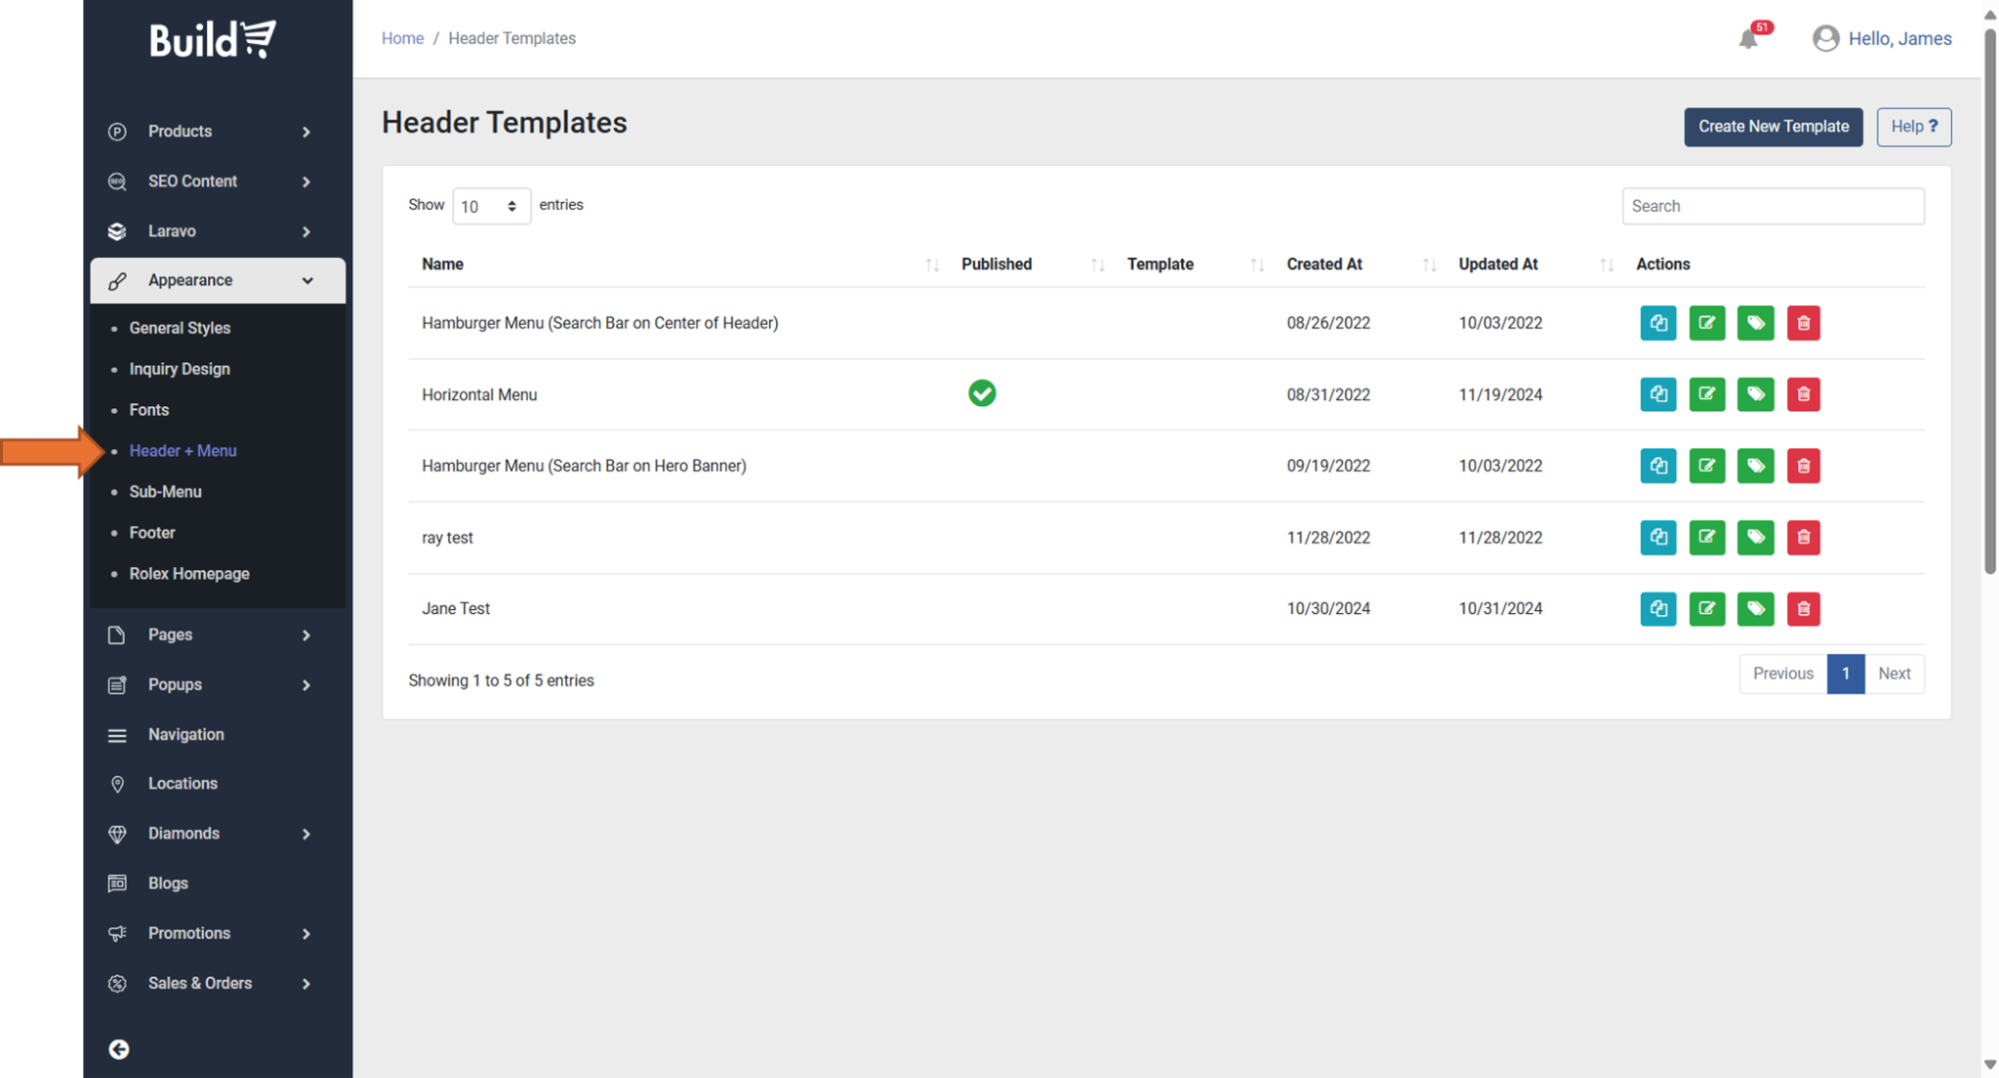Screen dimensions: 1999x1078
Task: Open the Sub-Menu sidebar item
Action: [165, 492]
